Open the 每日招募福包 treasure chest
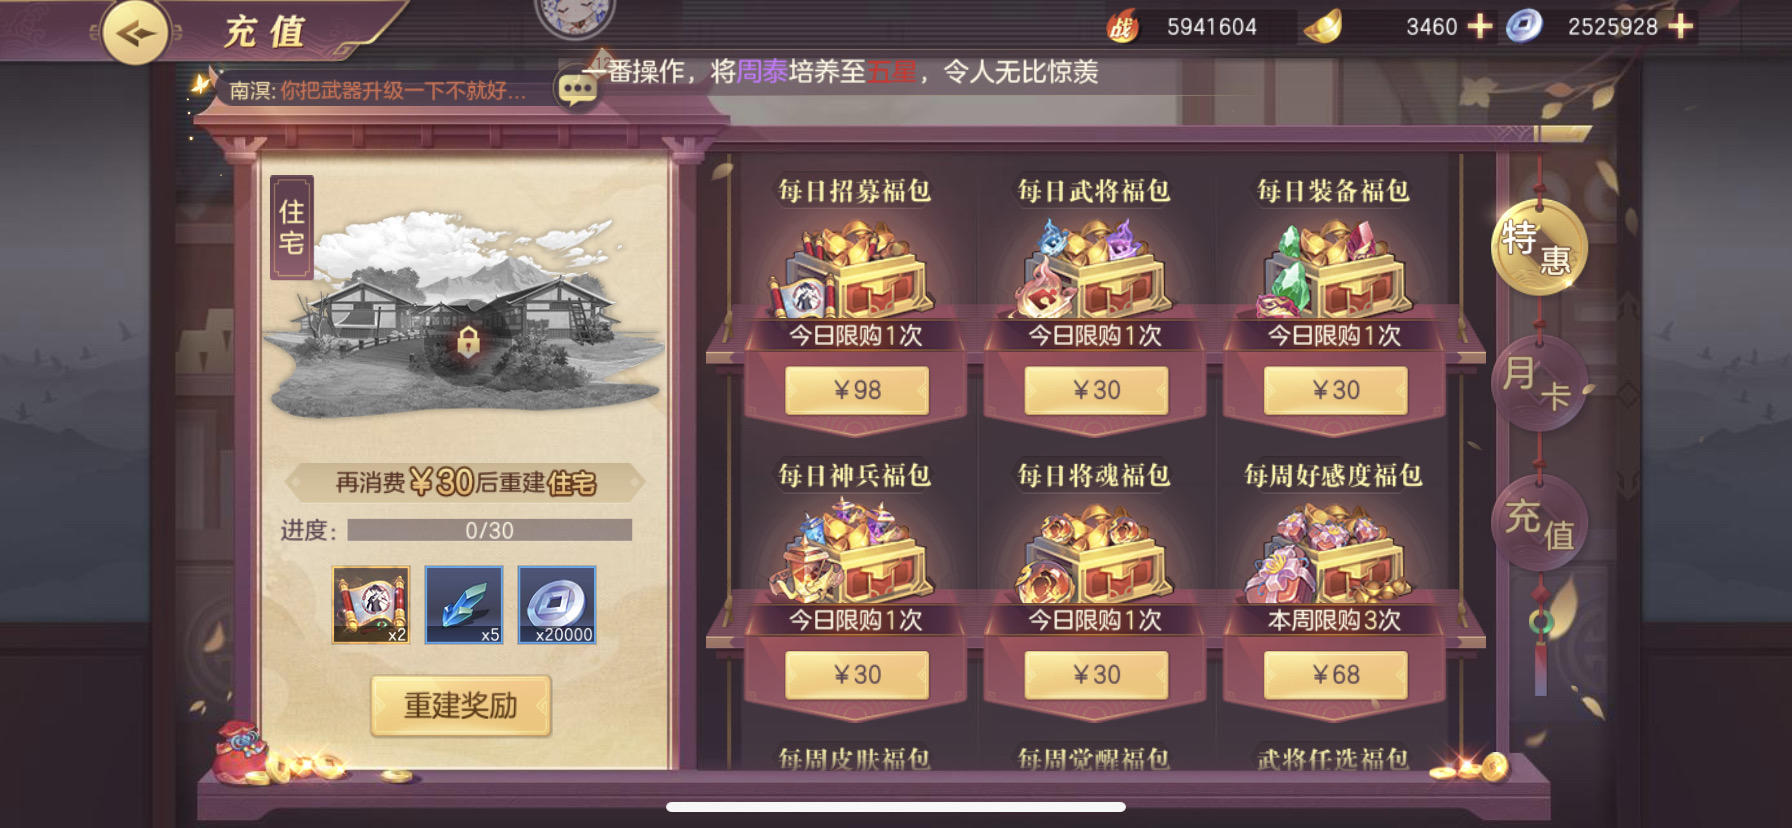This screenshot has height=828, width=1792. pyautogui.click(x=855, y=268)
